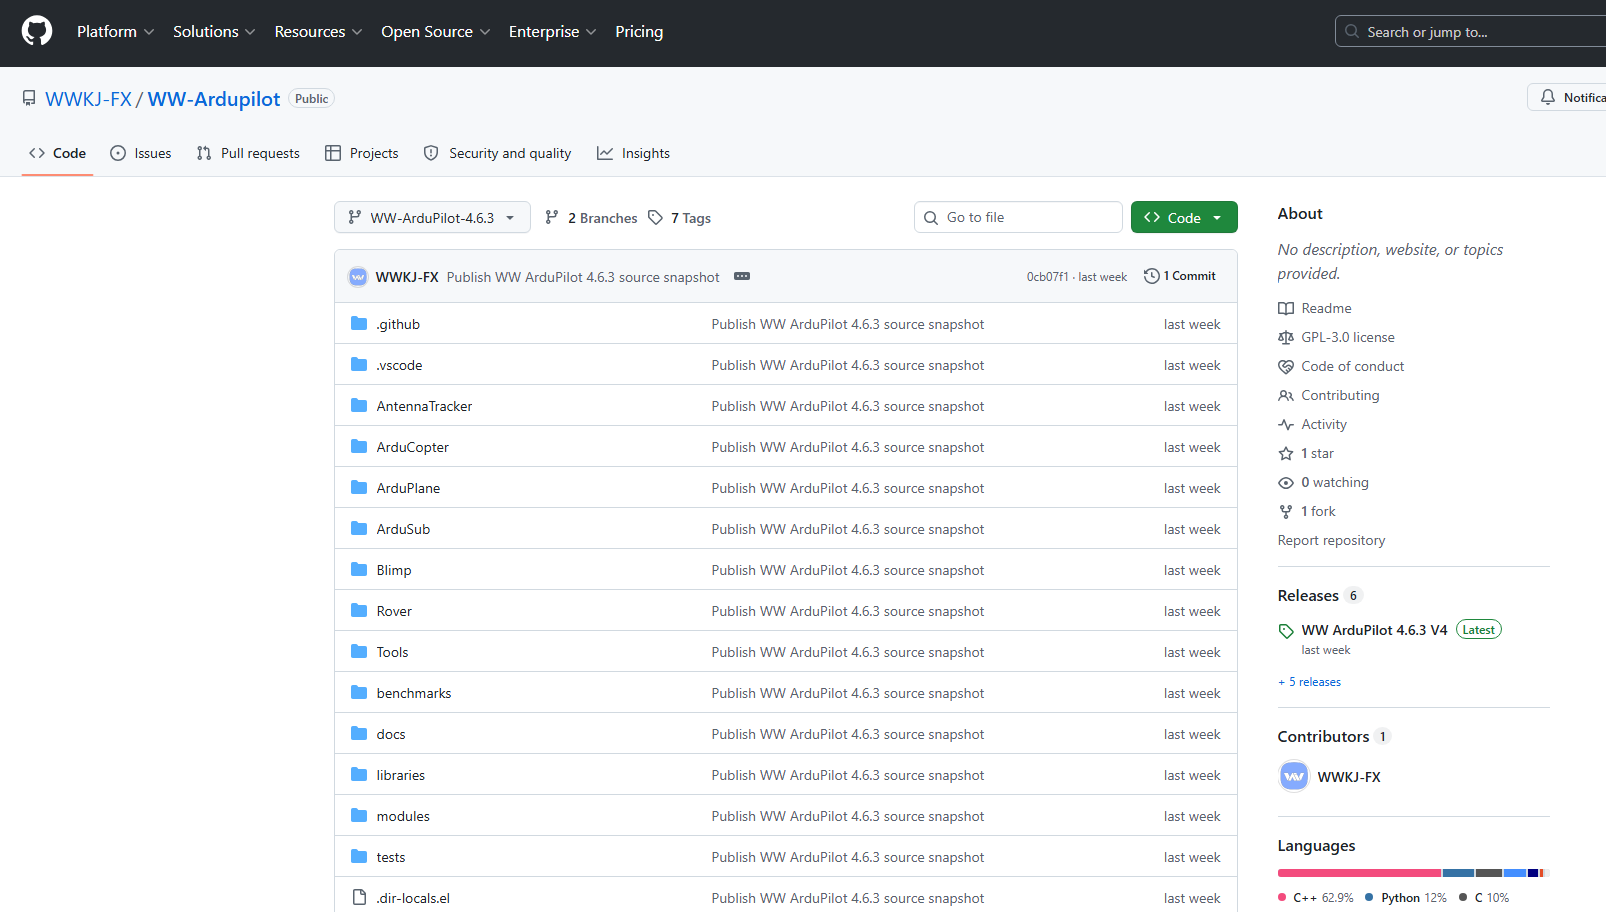Image resolution: width=1606 pixels, height=912 pixels.
Task: Click the ArduCopter folder icon
Action: pyautogui.click(x=359, y=446)
